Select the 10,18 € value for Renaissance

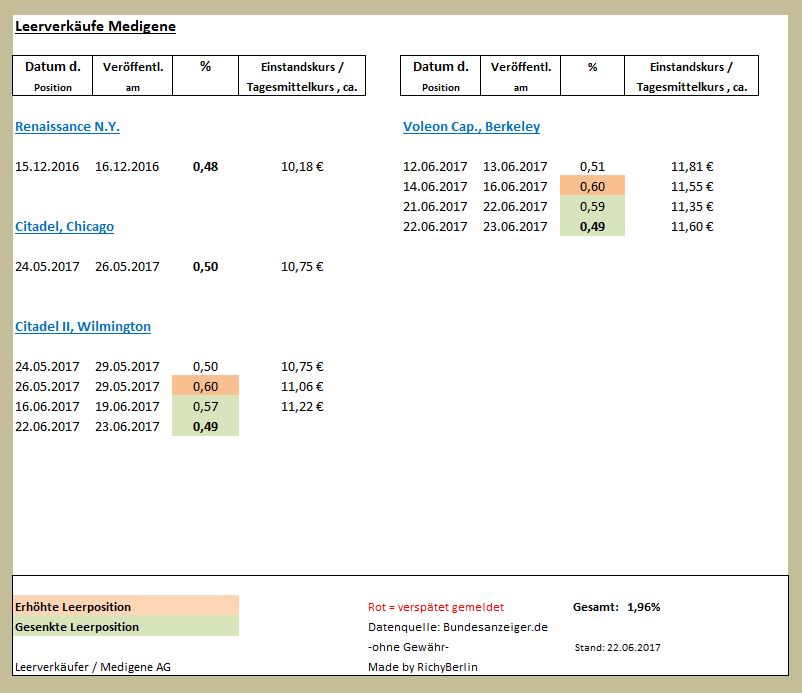pyautogui.click(x=302, y=167)
